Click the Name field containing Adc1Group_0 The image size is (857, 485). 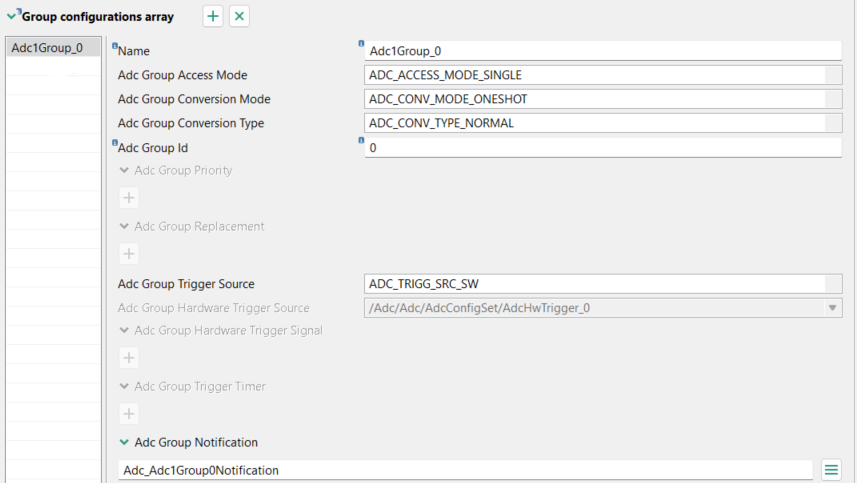pyautogui.click(x=600, y=51)
